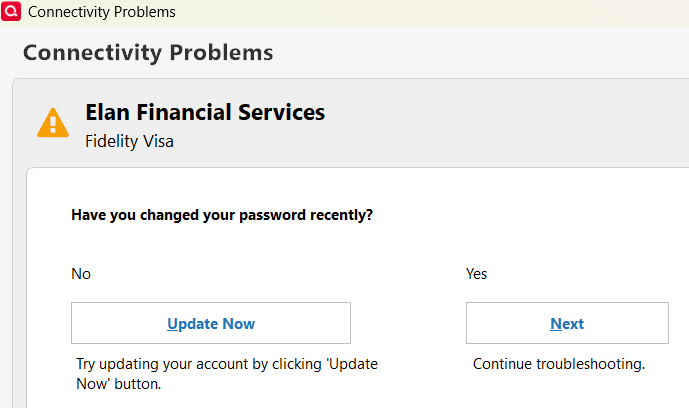
Task: Click the underlined 'Update Now' link text
Action: click(x=211, y=324)
